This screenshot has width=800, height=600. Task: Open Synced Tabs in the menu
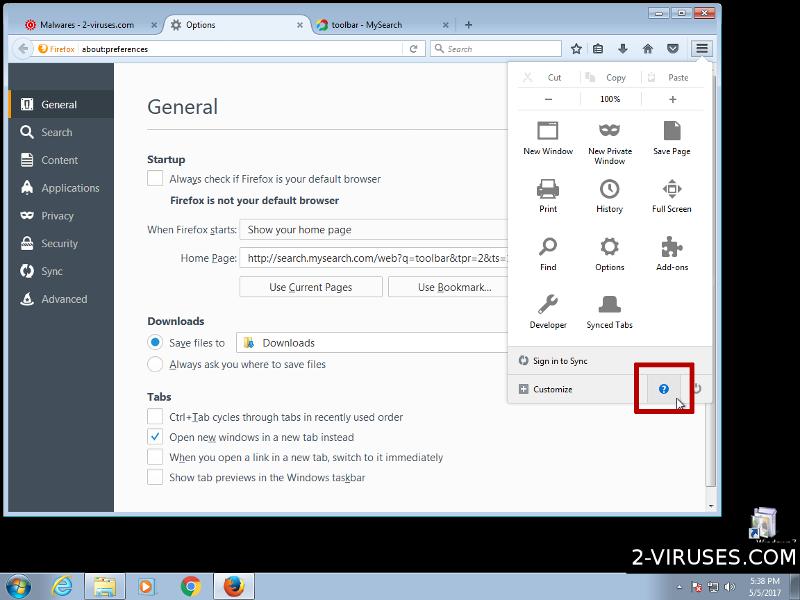click(610, 312)
